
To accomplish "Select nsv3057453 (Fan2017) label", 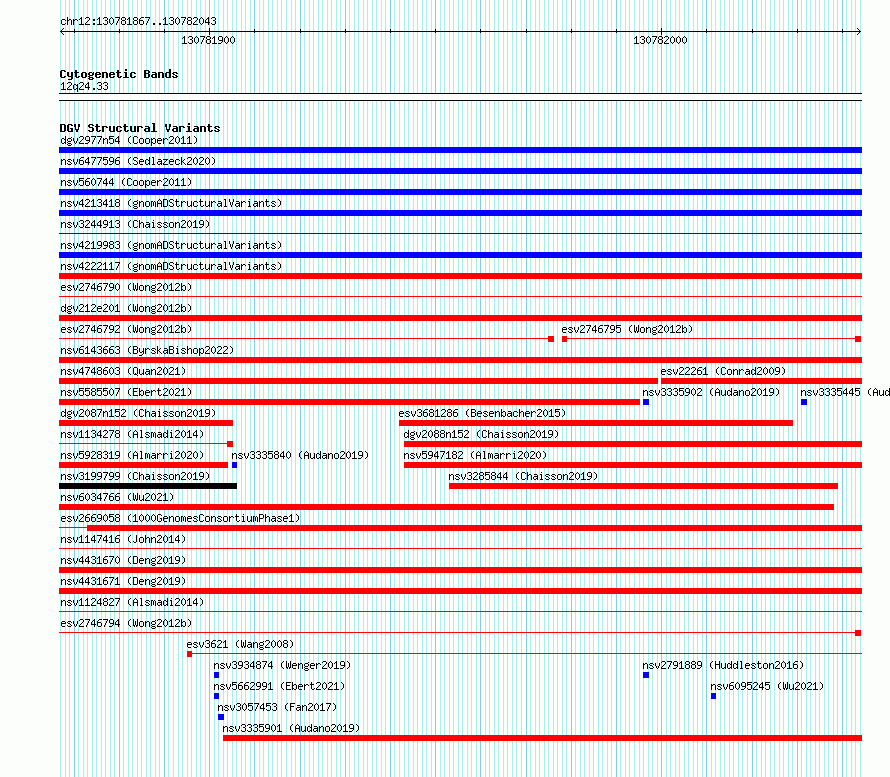I will tap(277, 707).
